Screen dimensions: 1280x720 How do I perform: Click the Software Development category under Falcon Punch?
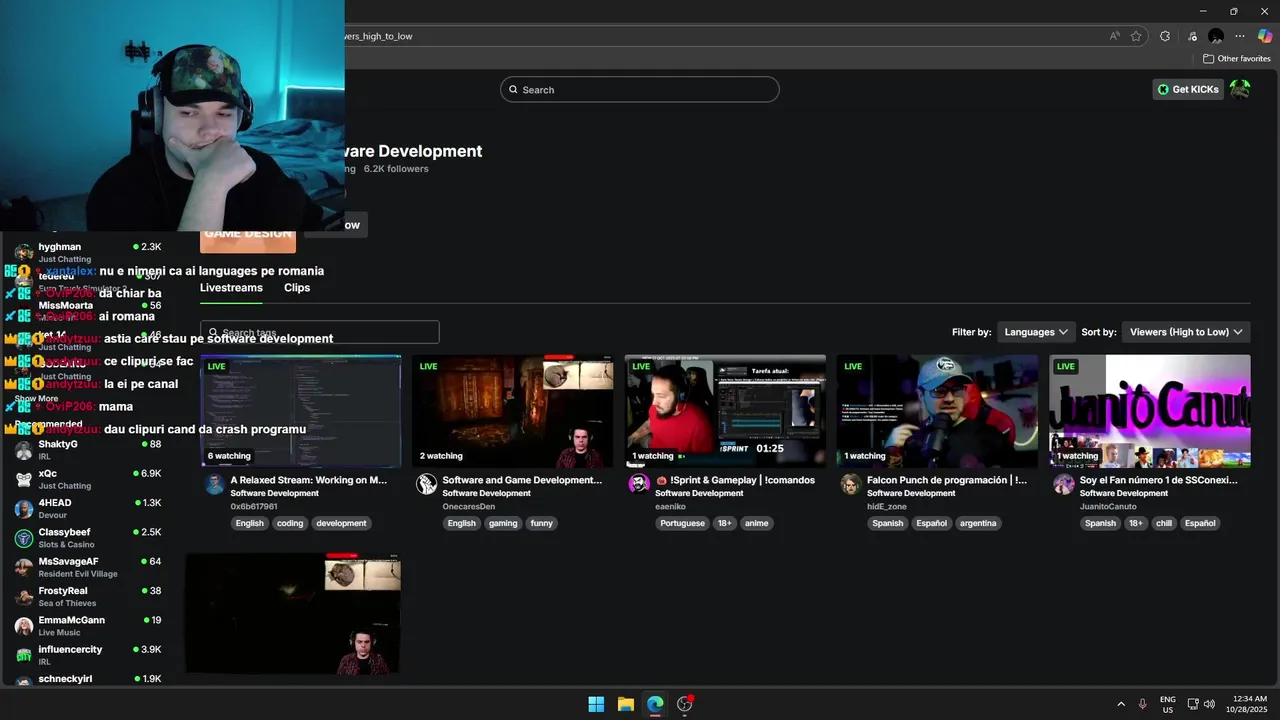click(x=911, y=493)
